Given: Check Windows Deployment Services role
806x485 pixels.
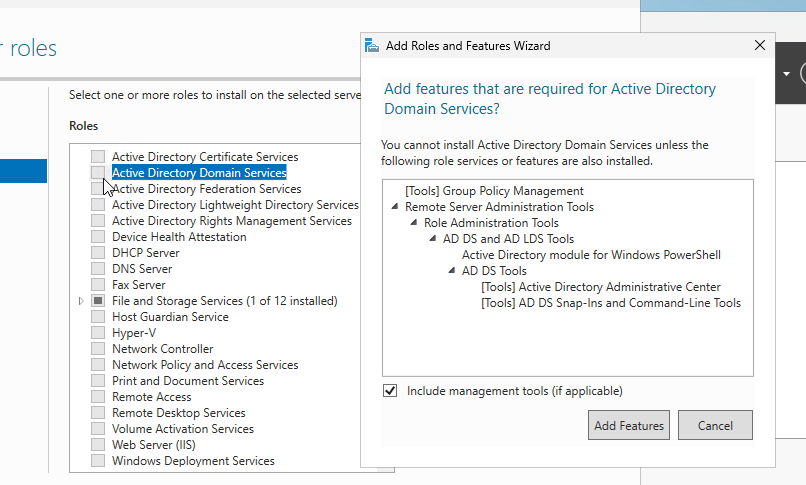Looking at the screenshot, I should click(x=98, y=460).
